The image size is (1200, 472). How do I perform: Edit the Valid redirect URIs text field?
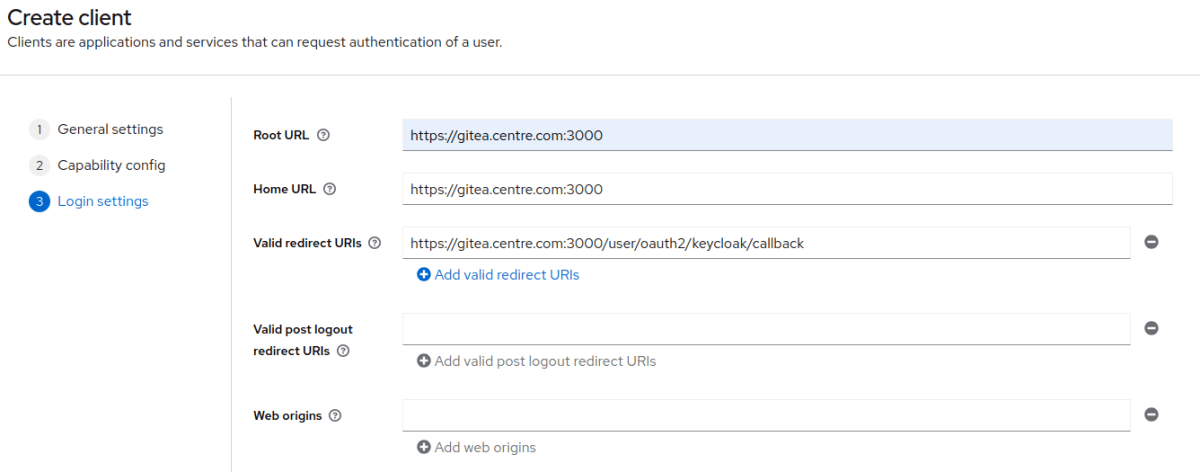point(766,243)
